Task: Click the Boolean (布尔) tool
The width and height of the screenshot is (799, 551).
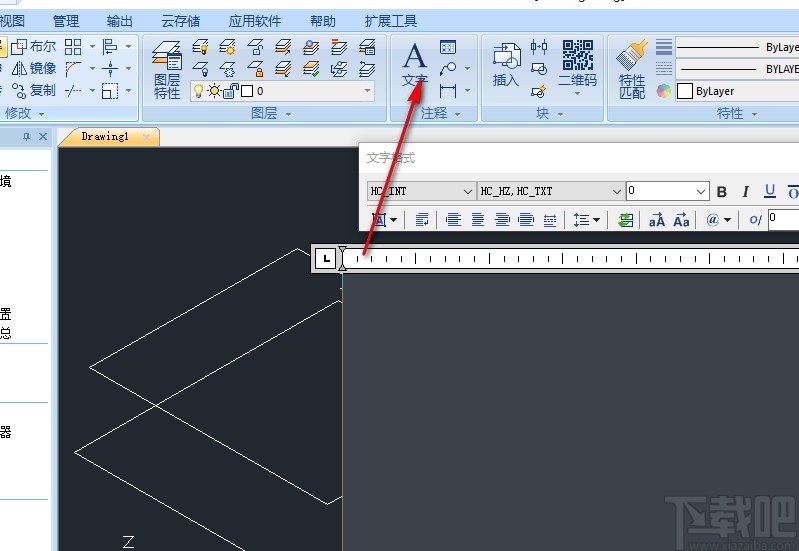Action: tap(33, 46)
